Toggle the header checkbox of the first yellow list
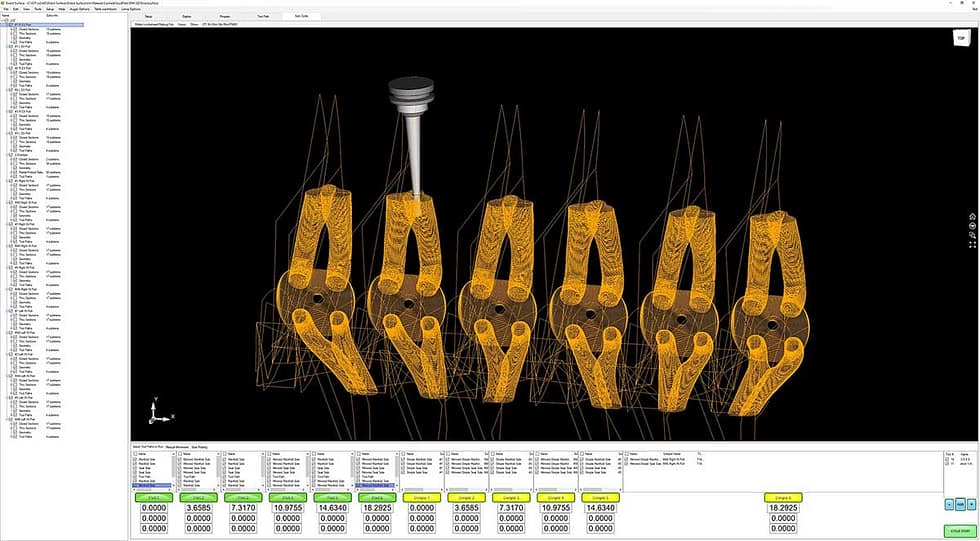 coord(403,454)
